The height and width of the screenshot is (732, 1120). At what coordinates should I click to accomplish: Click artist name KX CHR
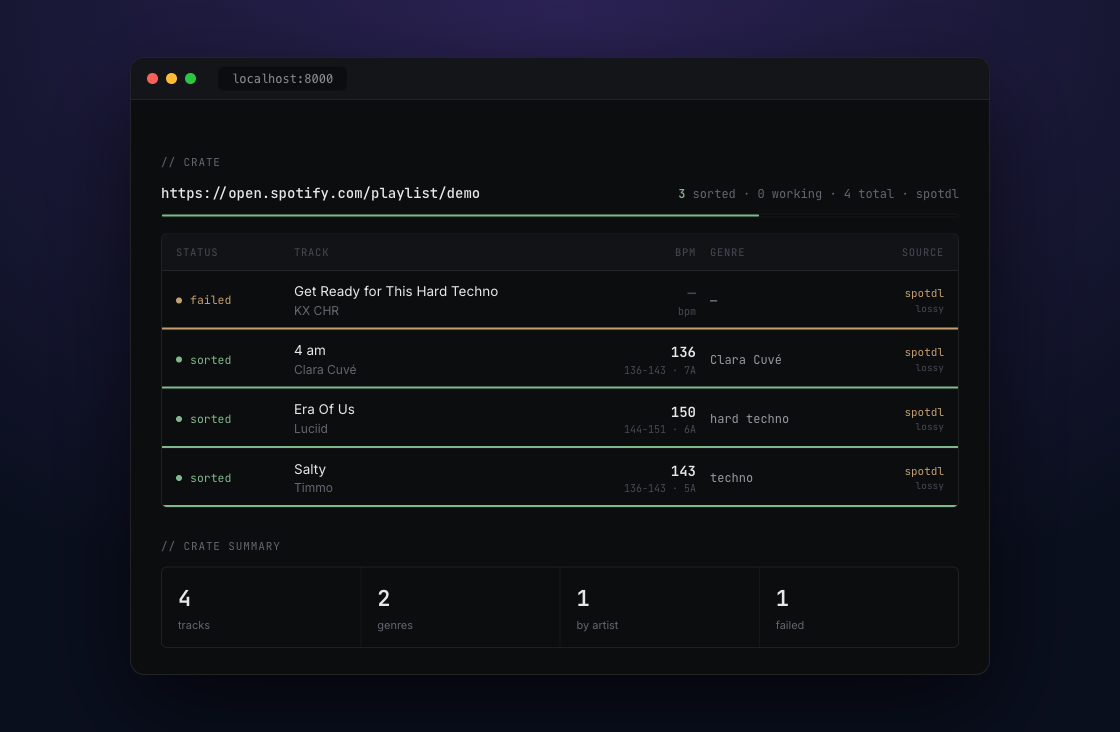316,311
